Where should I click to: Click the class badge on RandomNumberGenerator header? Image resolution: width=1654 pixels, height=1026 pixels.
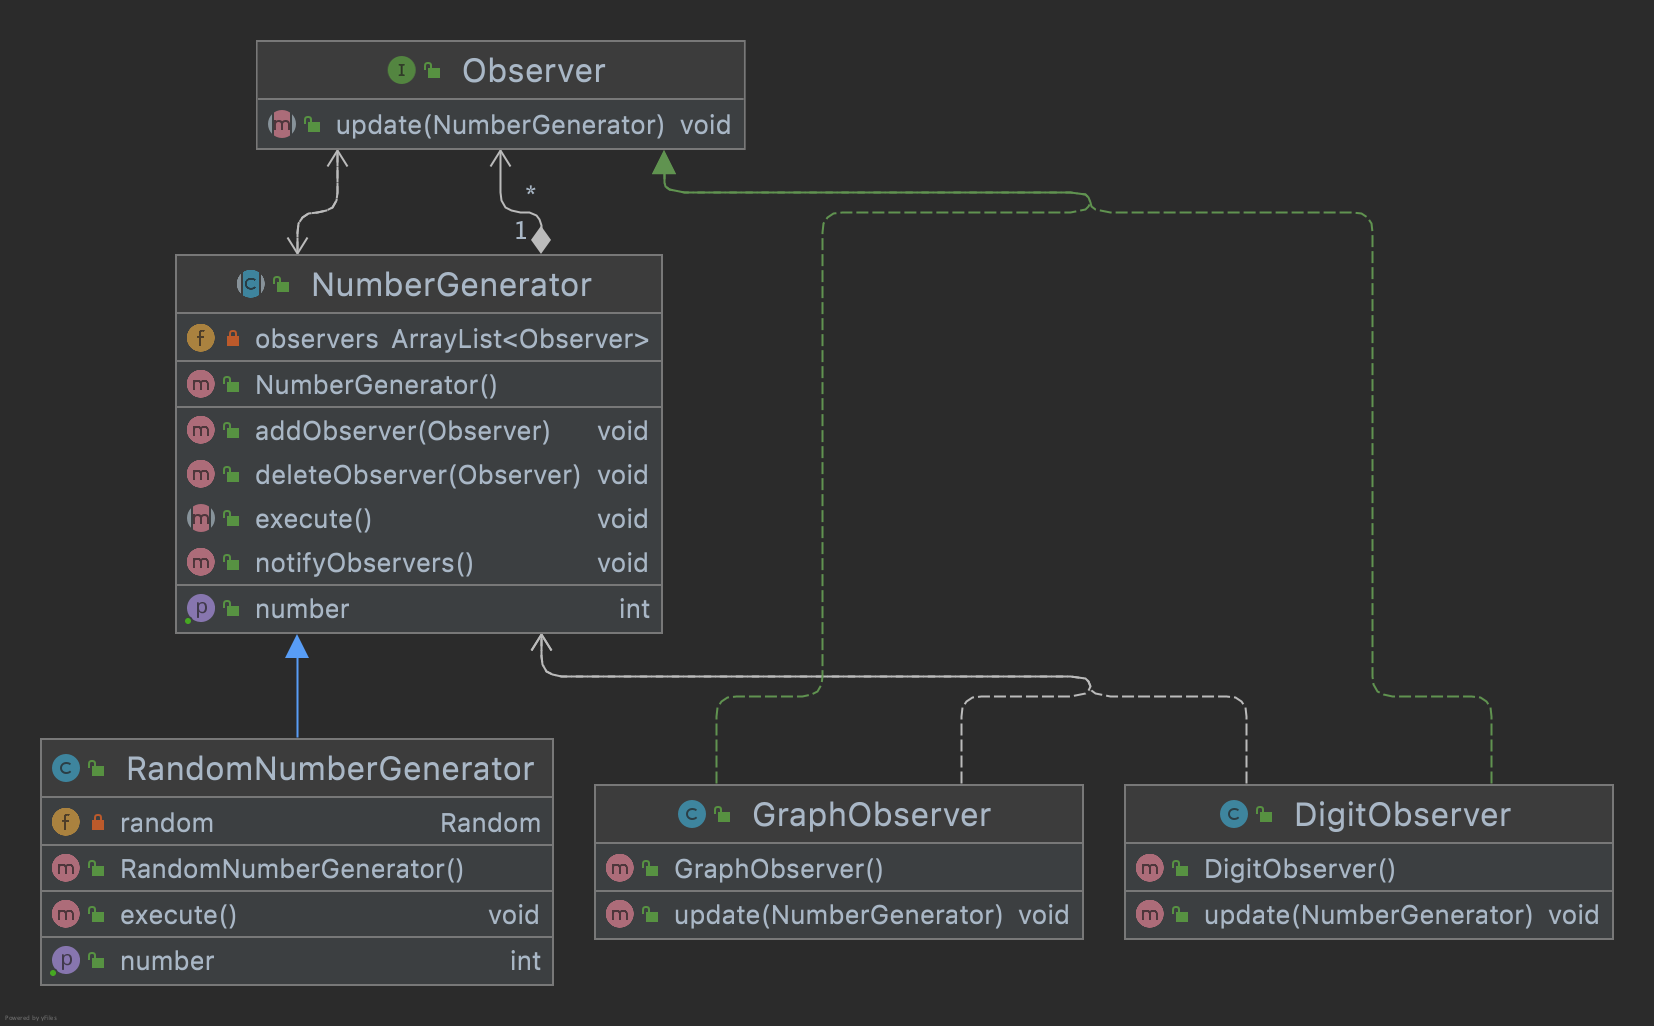pyautogui.click(x=64, y=768)
